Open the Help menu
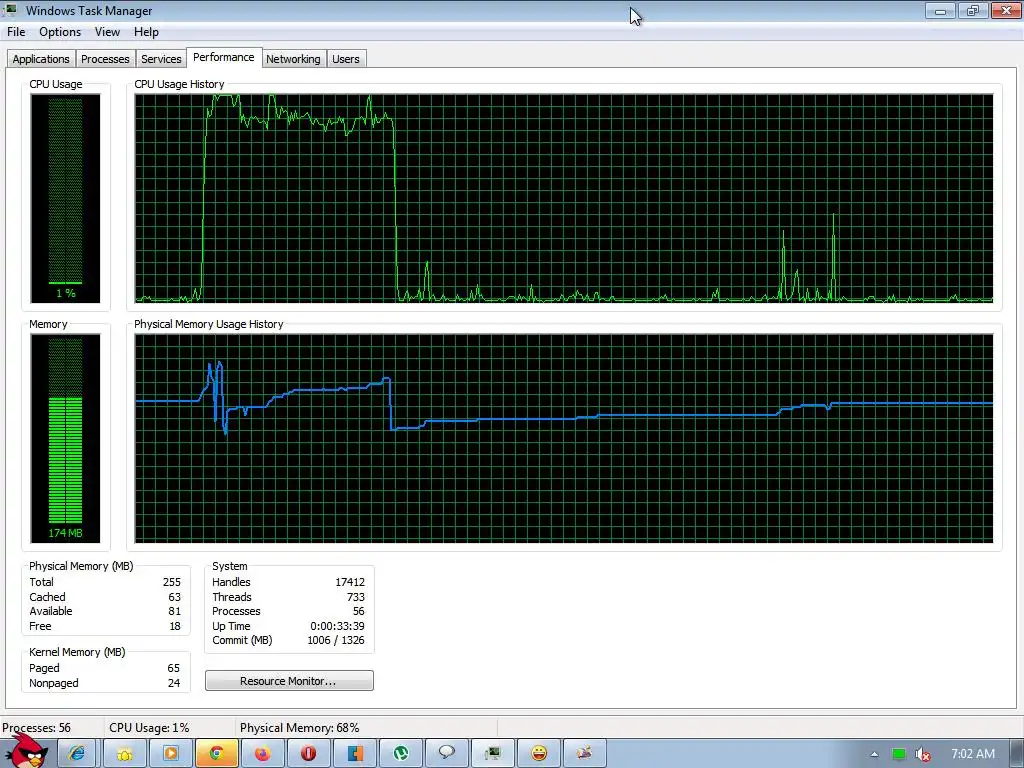Screen dimensions: 1024x768 click(x=146, y=32)
